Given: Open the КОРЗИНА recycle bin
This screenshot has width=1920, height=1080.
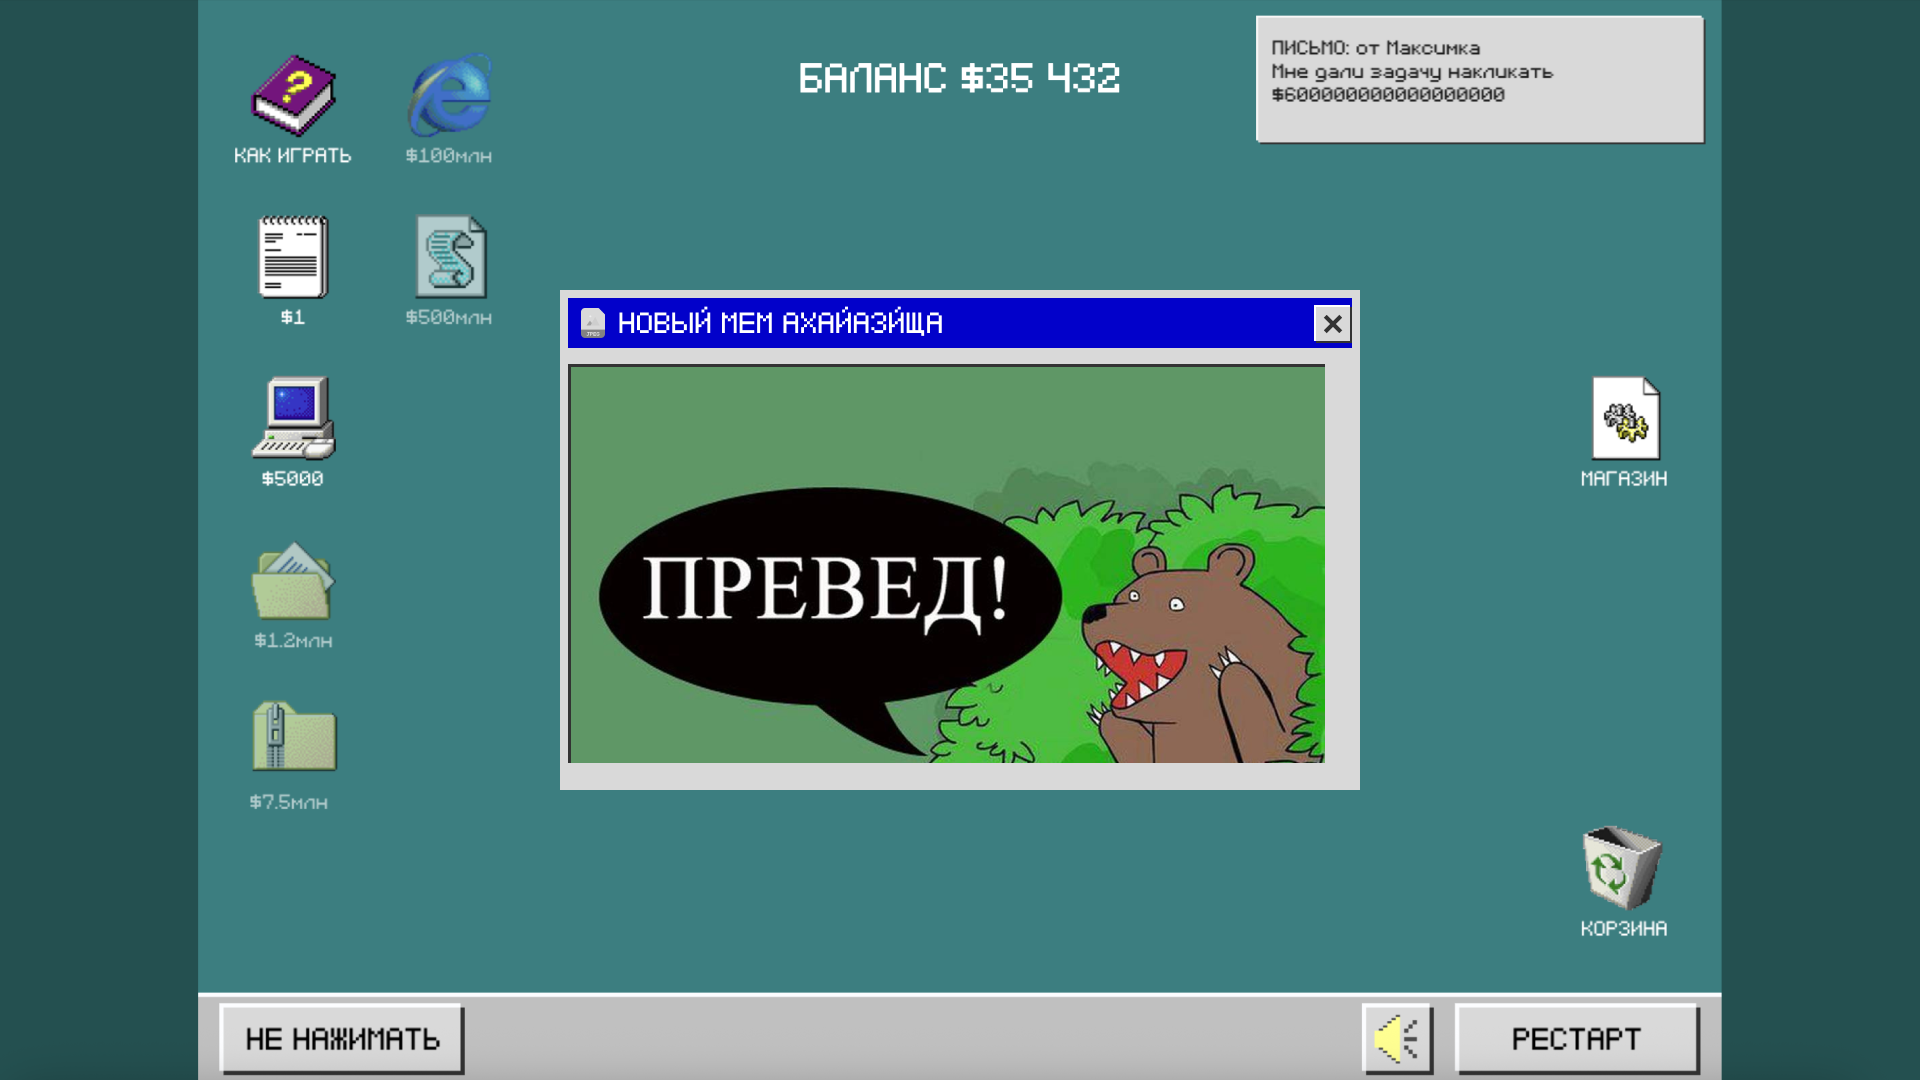Looking at the screenshot, I should click(x=1621, y=867).
